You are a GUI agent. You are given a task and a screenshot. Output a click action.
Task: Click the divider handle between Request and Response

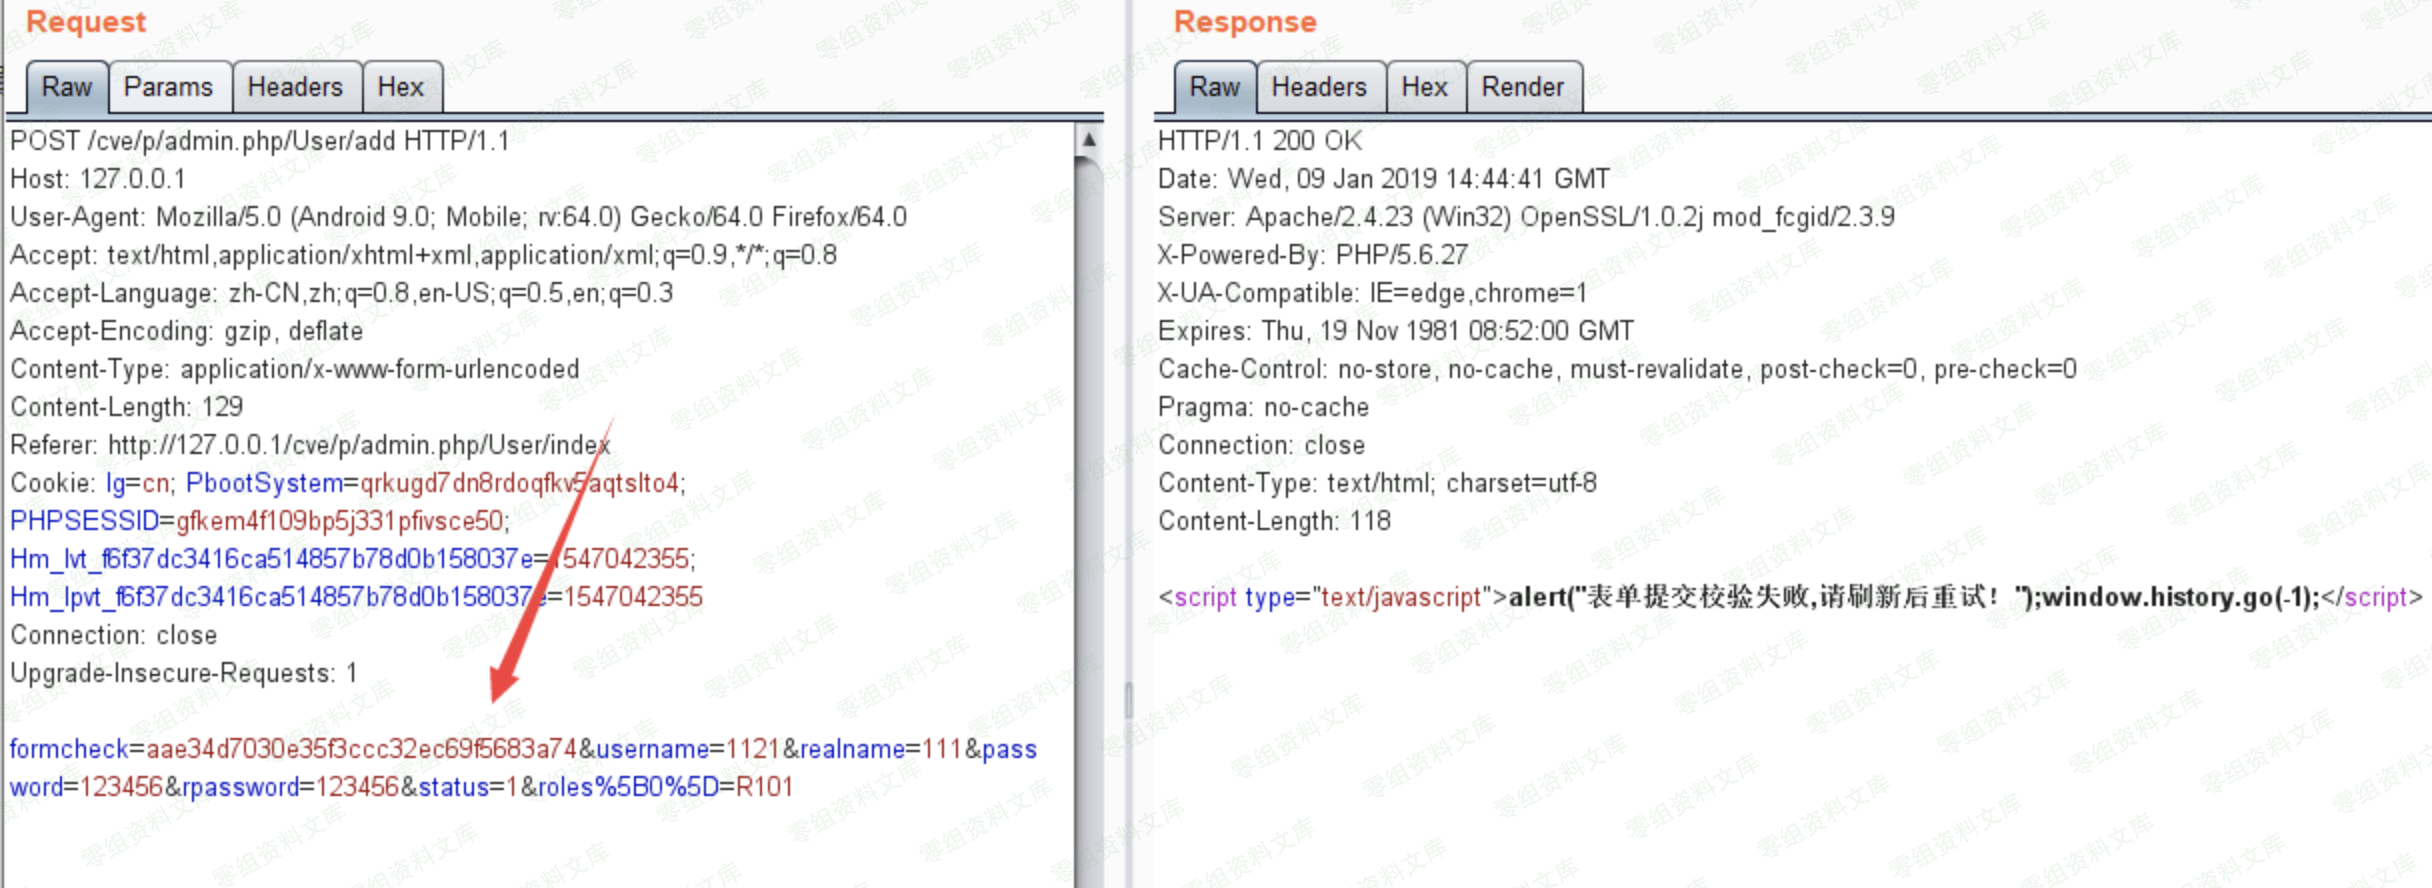tap(1129, 700)
